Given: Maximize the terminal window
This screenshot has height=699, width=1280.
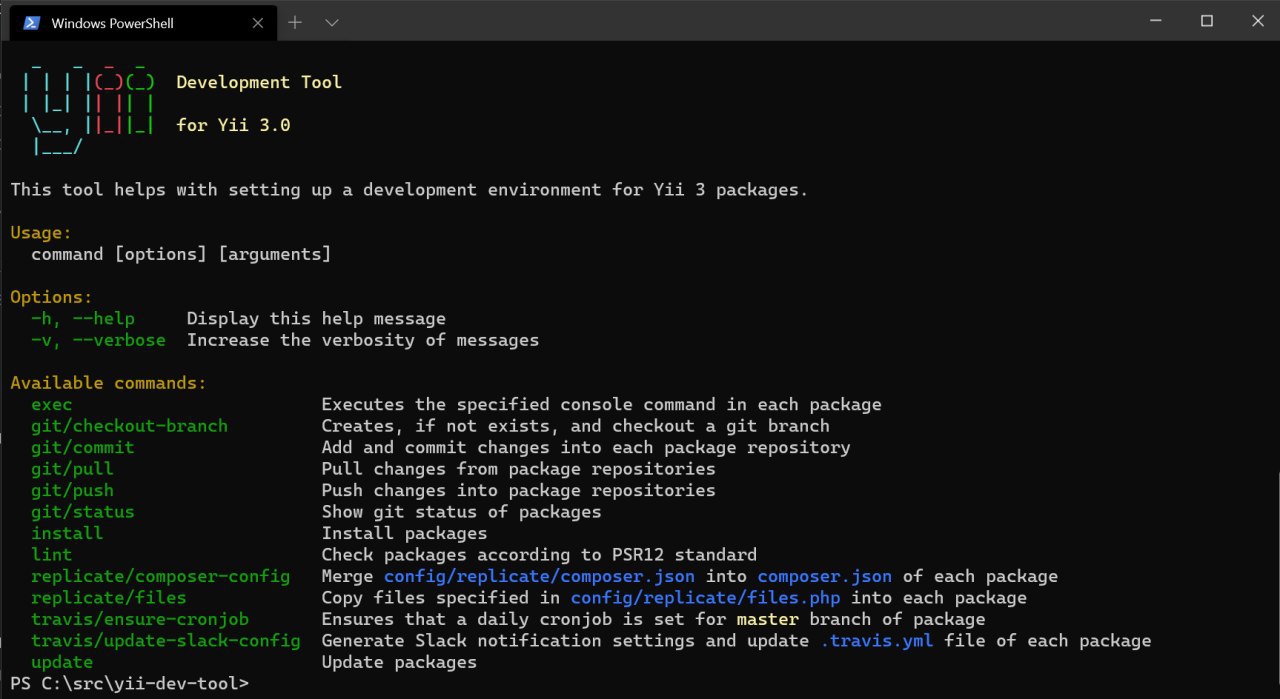Looking at the screenshot, I should click(1207, 21).
